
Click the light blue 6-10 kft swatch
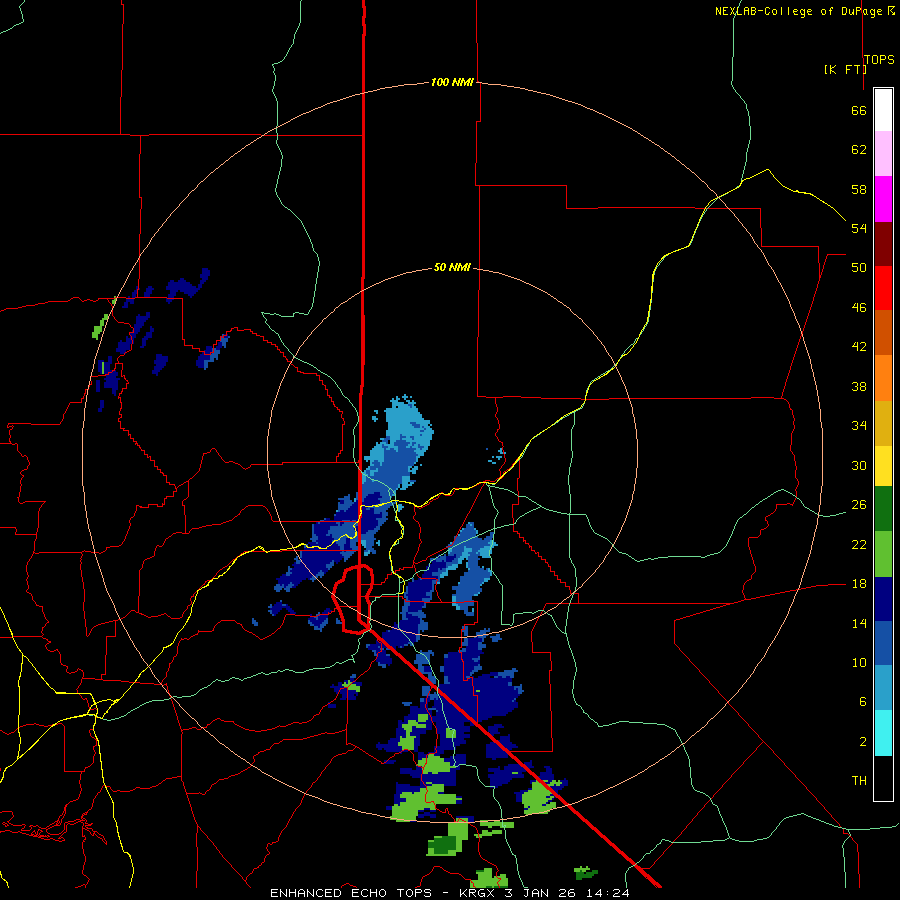click(x=883, y=688)
